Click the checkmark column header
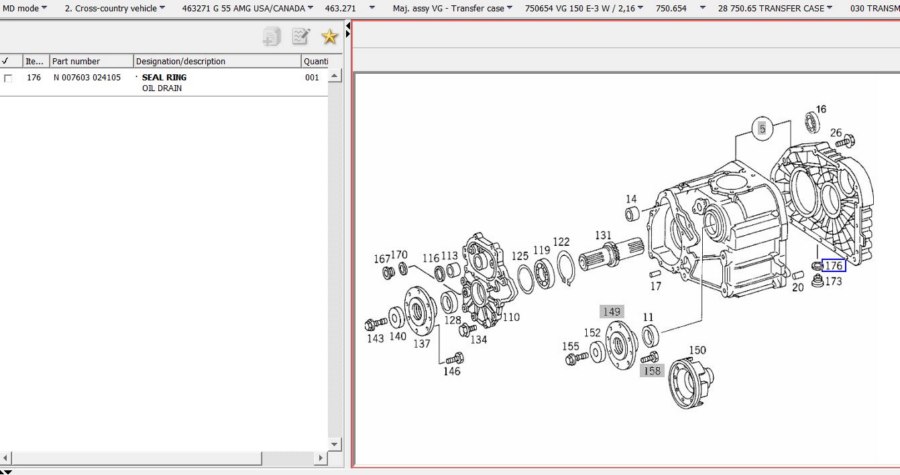The width and height of the screenshot is (900, 475). click(6, 61)
